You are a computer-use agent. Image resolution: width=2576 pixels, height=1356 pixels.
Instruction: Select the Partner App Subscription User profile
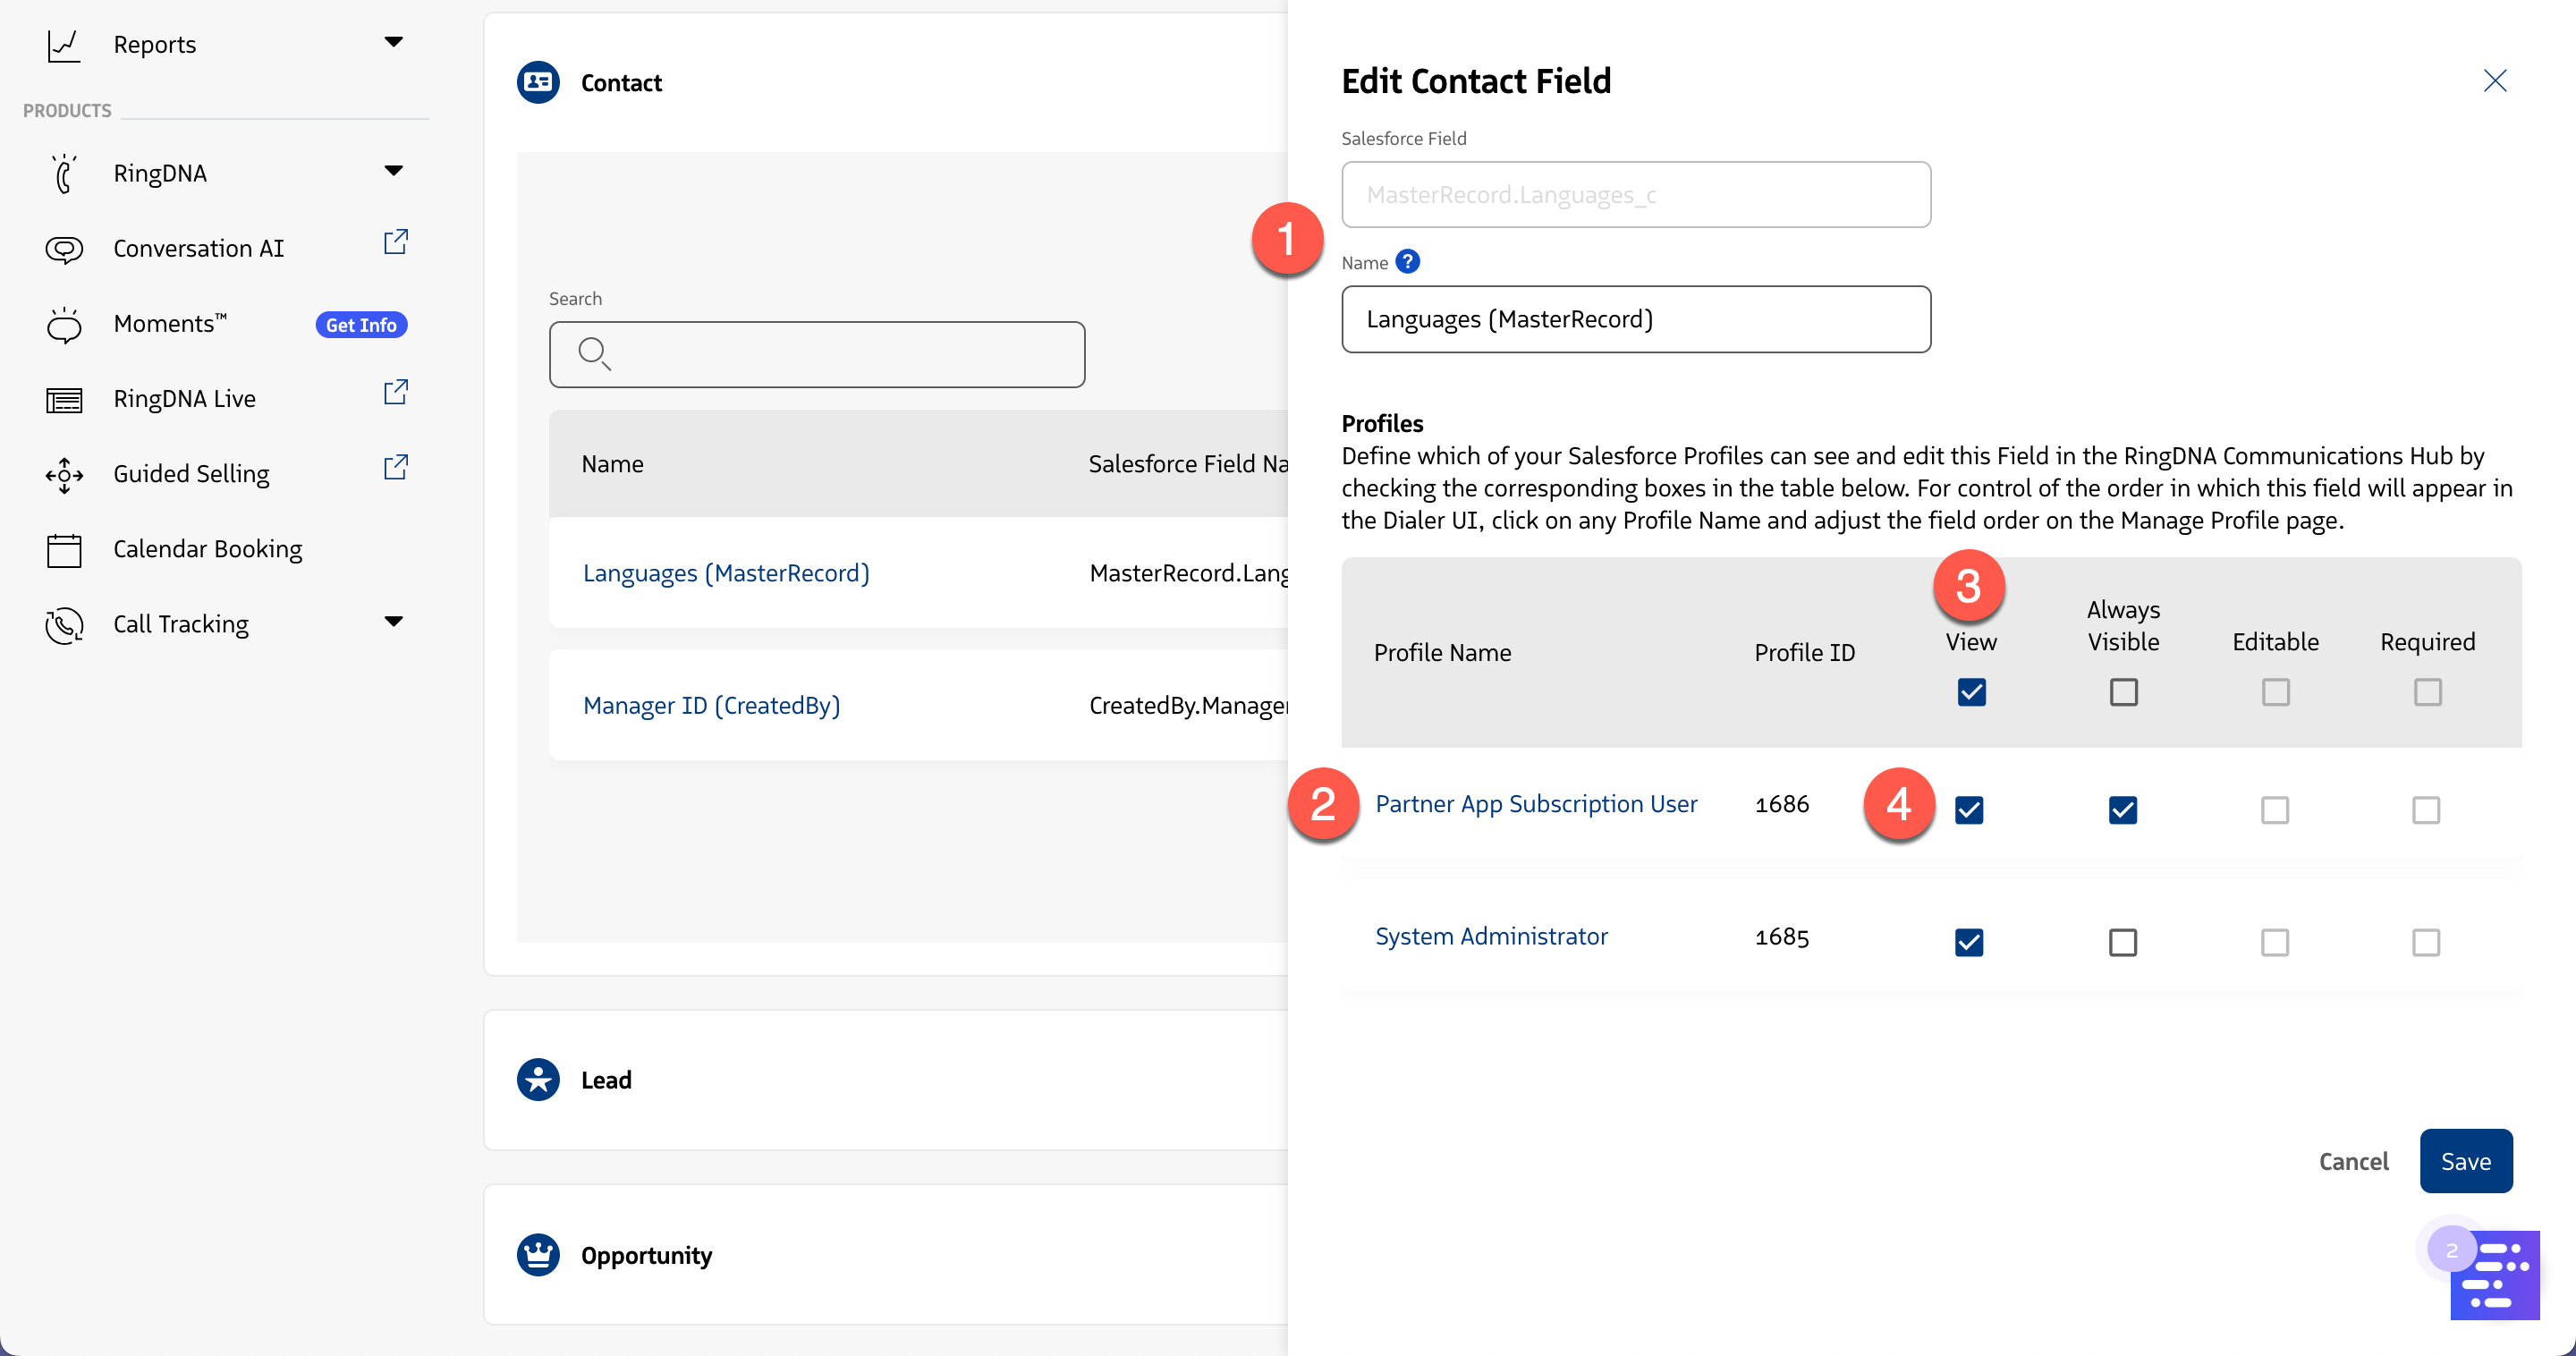point(1536,803)
